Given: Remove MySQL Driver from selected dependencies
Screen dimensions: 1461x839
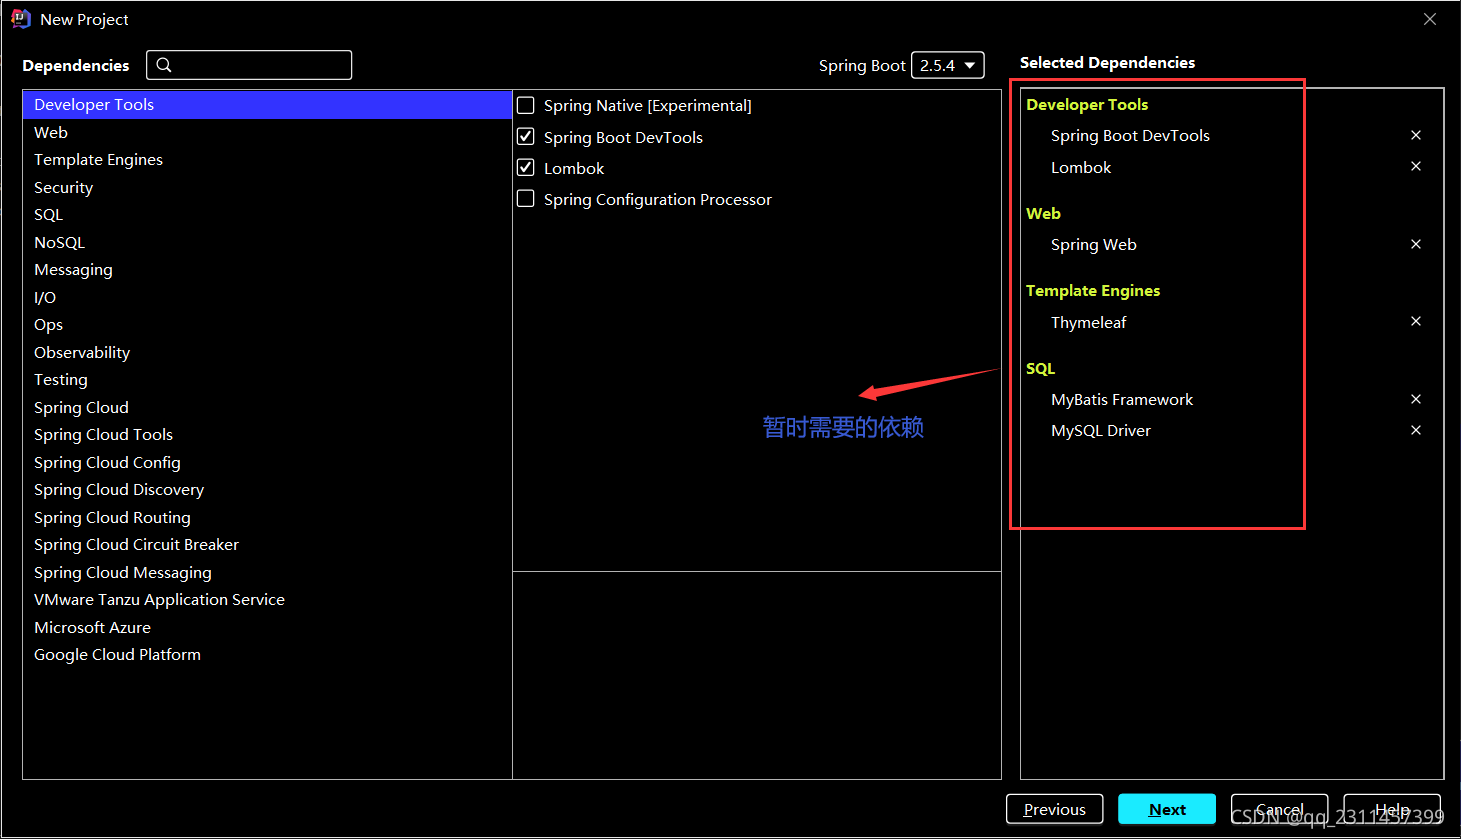Looking at the screenshot, I should tap(1416, 430).
